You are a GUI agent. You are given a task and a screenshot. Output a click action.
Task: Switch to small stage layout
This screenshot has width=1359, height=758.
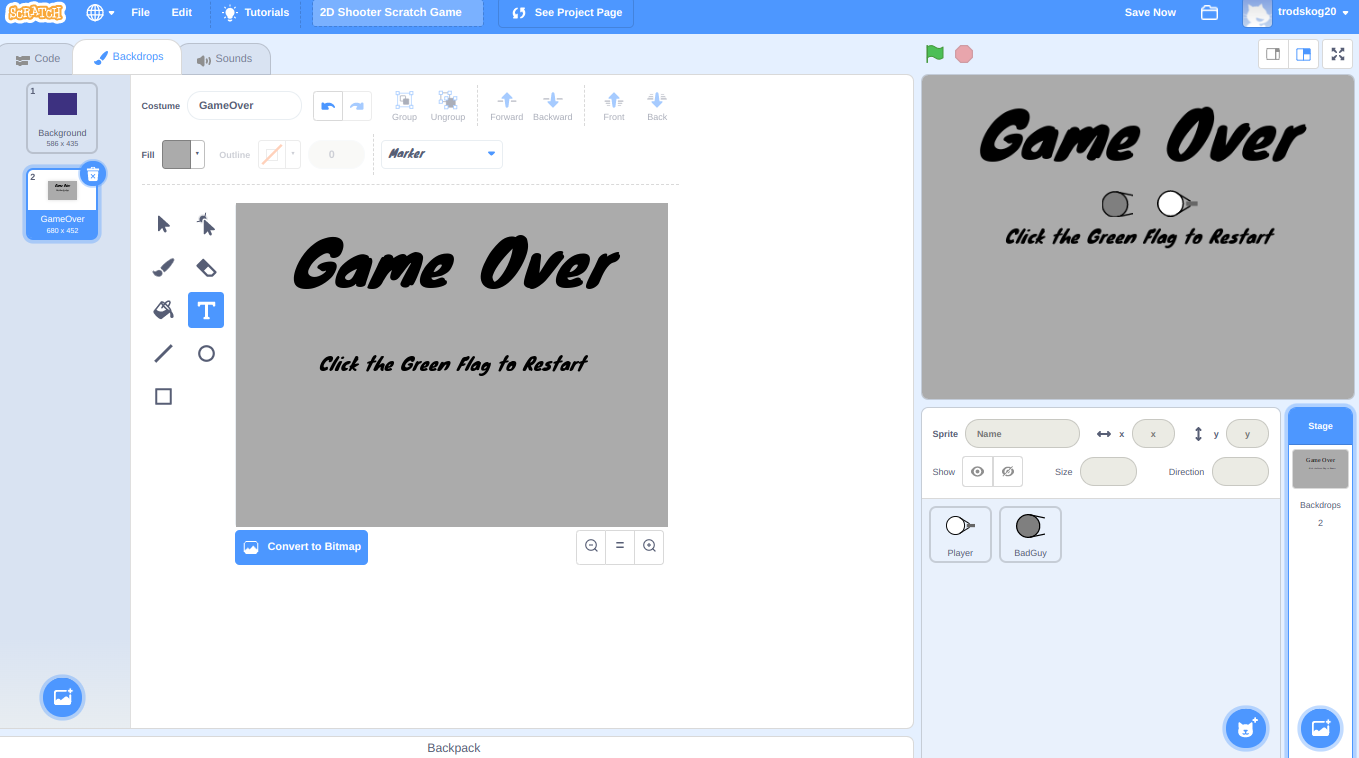[x=1273, y=53]
